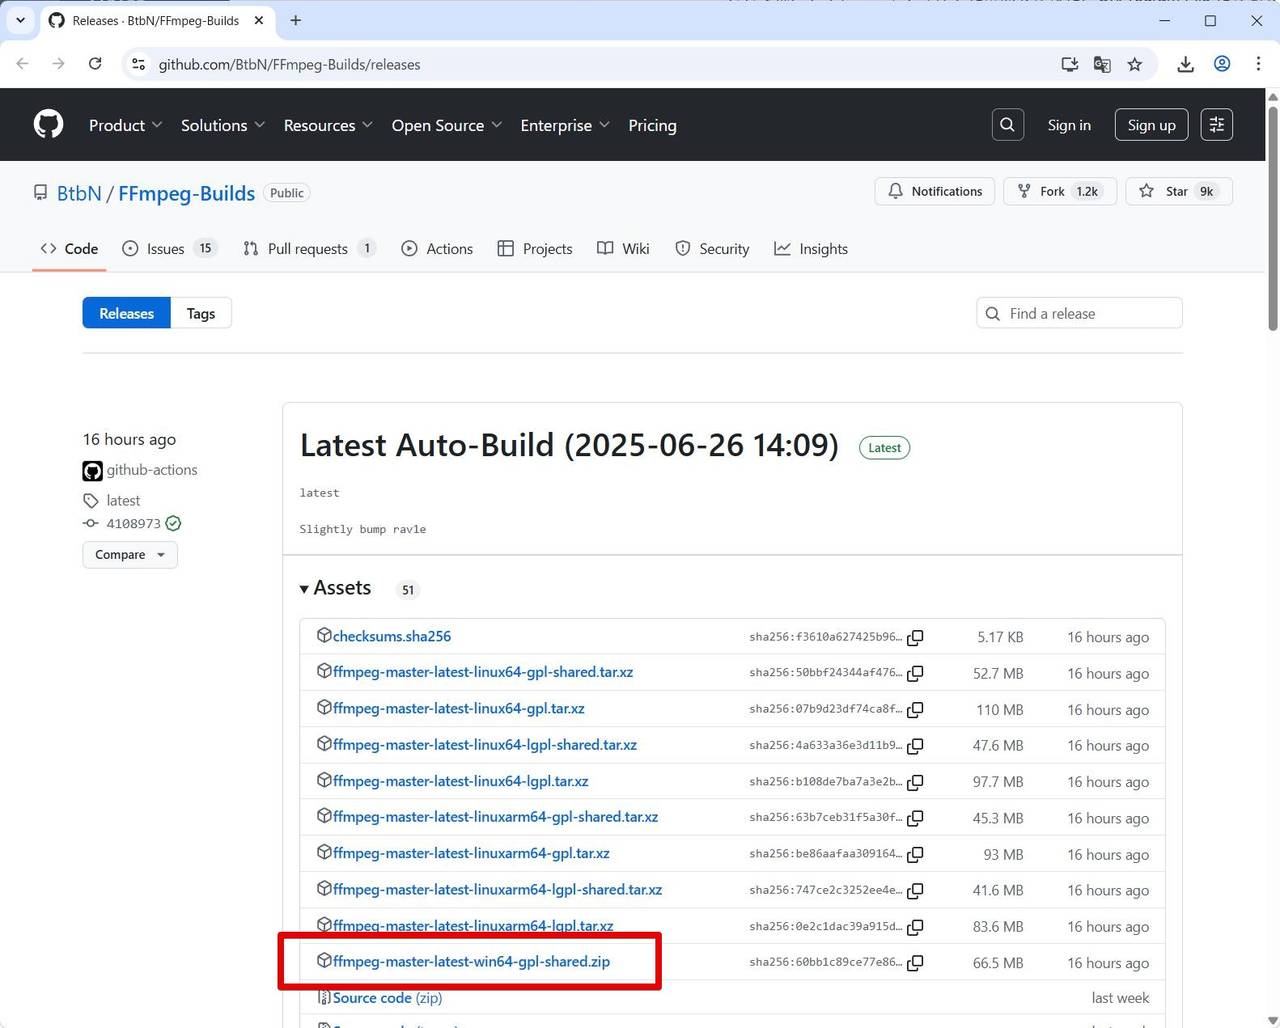Expand the Product menu
The image size is (1280, 1028).
125,125
